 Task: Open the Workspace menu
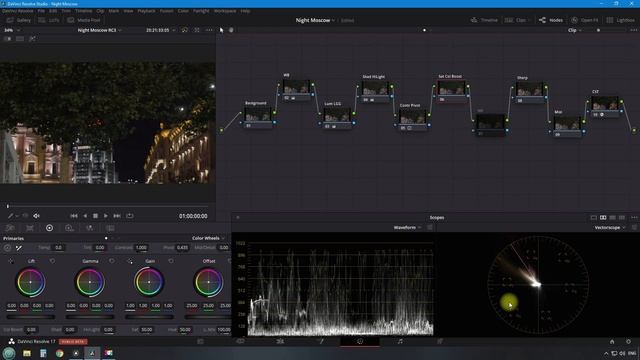pyautogui.click(x=225, y=11)
